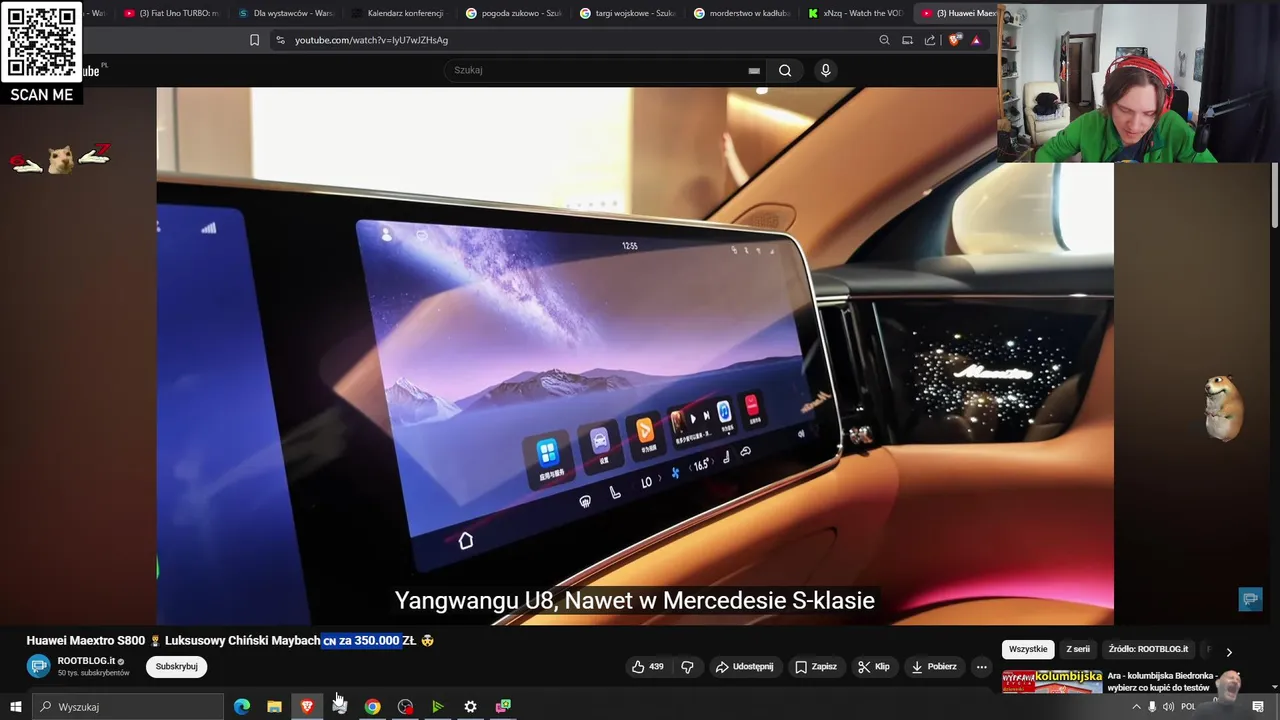Open Google Chrome from the taskbar
1280x720 pixels.
pos(372,707)
